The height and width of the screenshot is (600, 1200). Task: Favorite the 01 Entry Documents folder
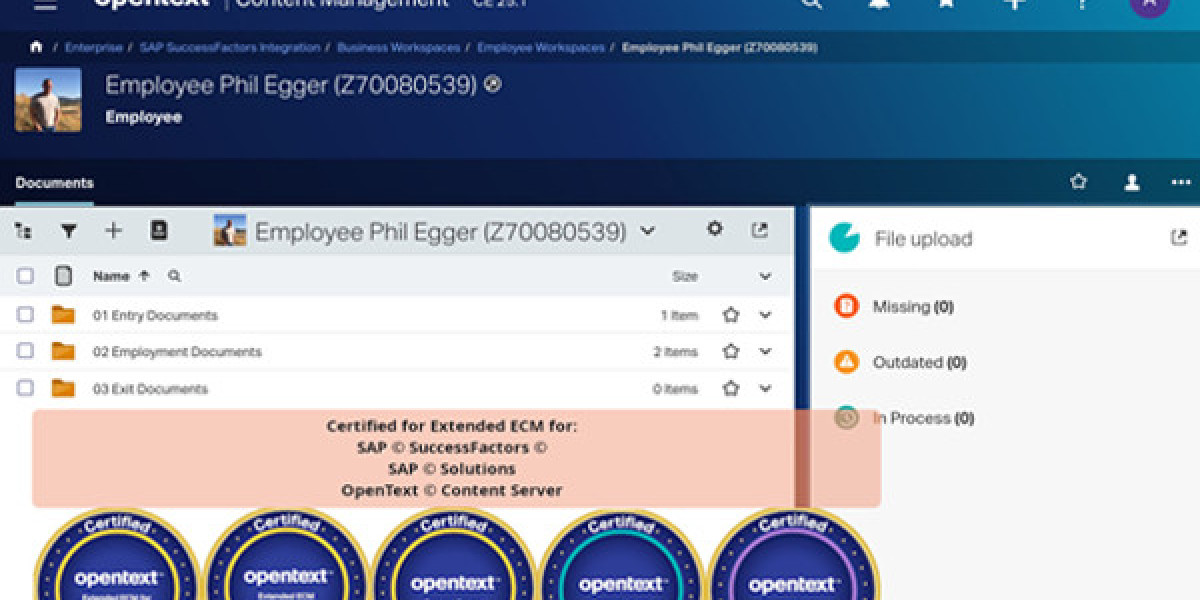731,315
